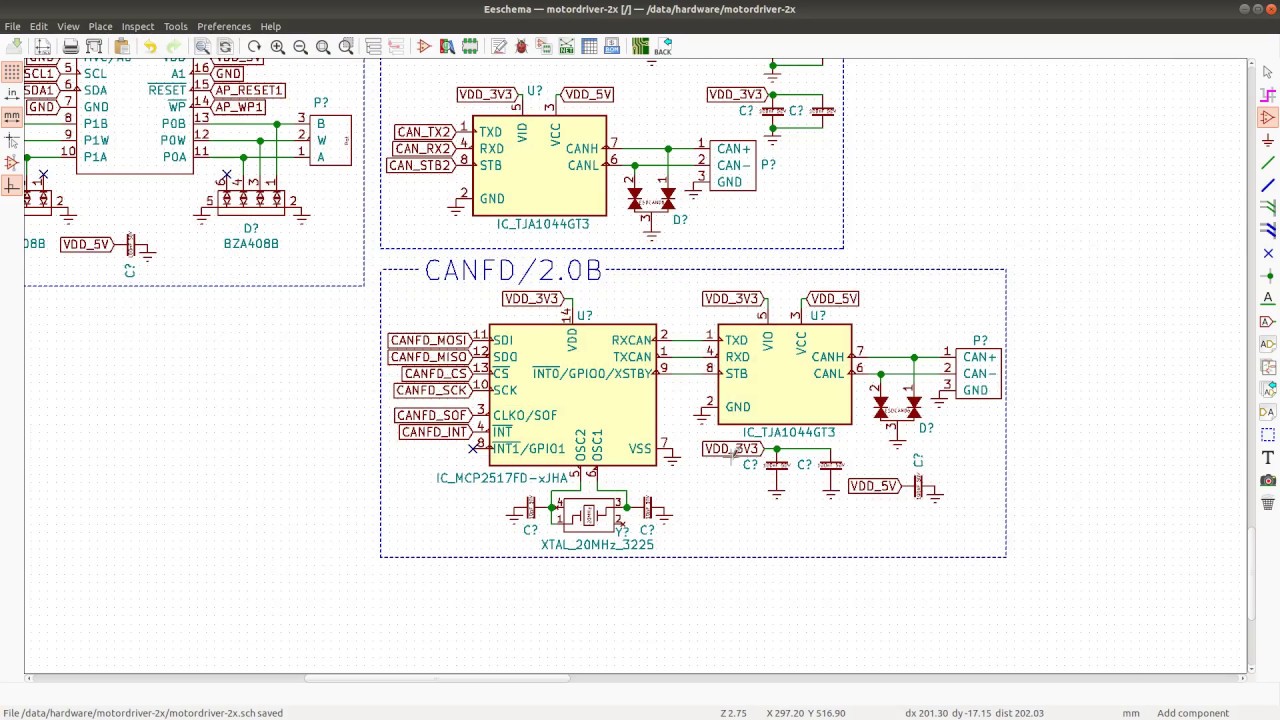Click the IC_MCP2517FD-xJHA label

[x=502, y=478]
